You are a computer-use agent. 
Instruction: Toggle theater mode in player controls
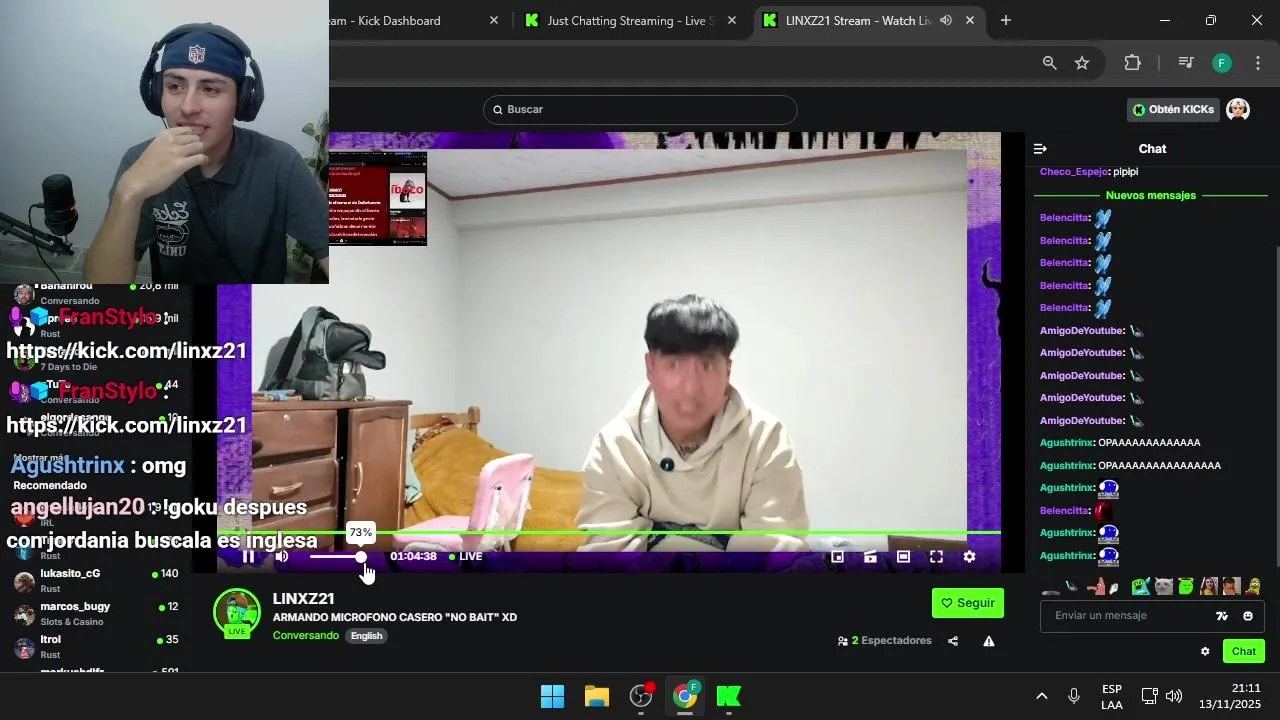(903, 557)
